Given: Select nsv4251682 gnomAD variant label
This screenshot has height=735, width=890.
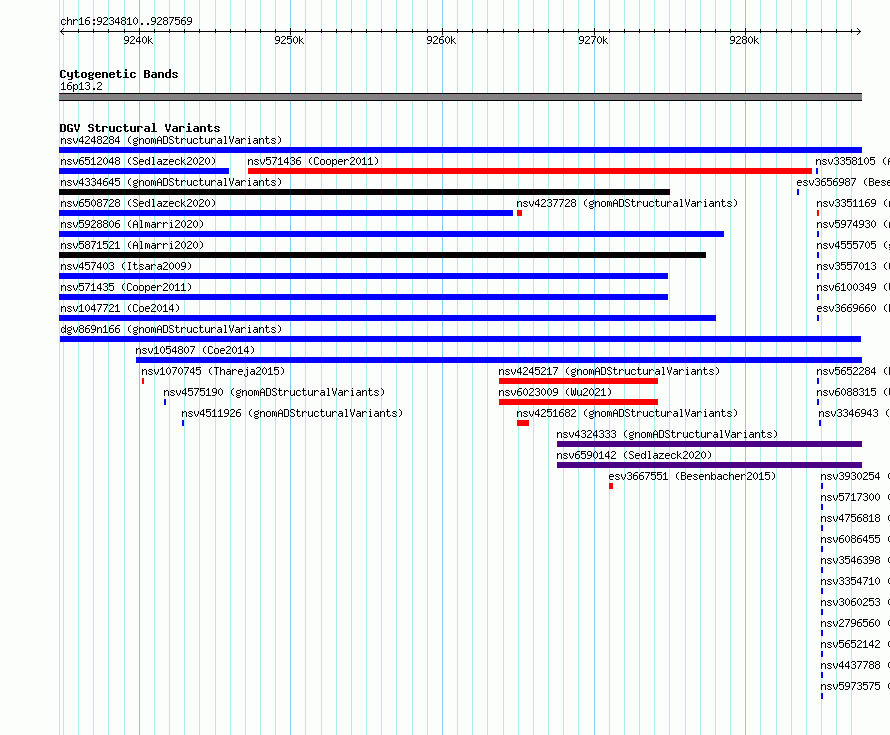Looking at the screenshot, I should (627, 413).
